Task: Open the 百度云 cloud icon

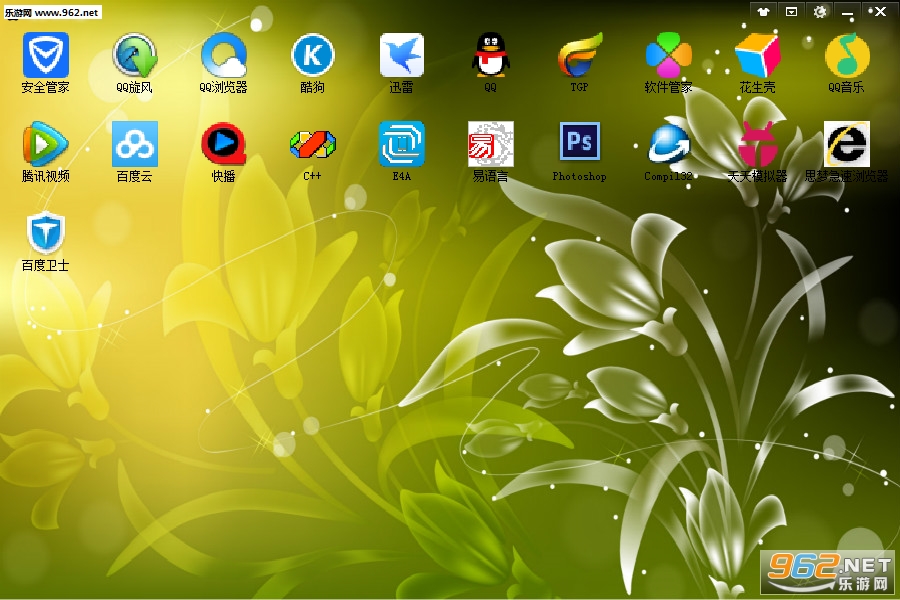Action: click(x=134, y=144)
